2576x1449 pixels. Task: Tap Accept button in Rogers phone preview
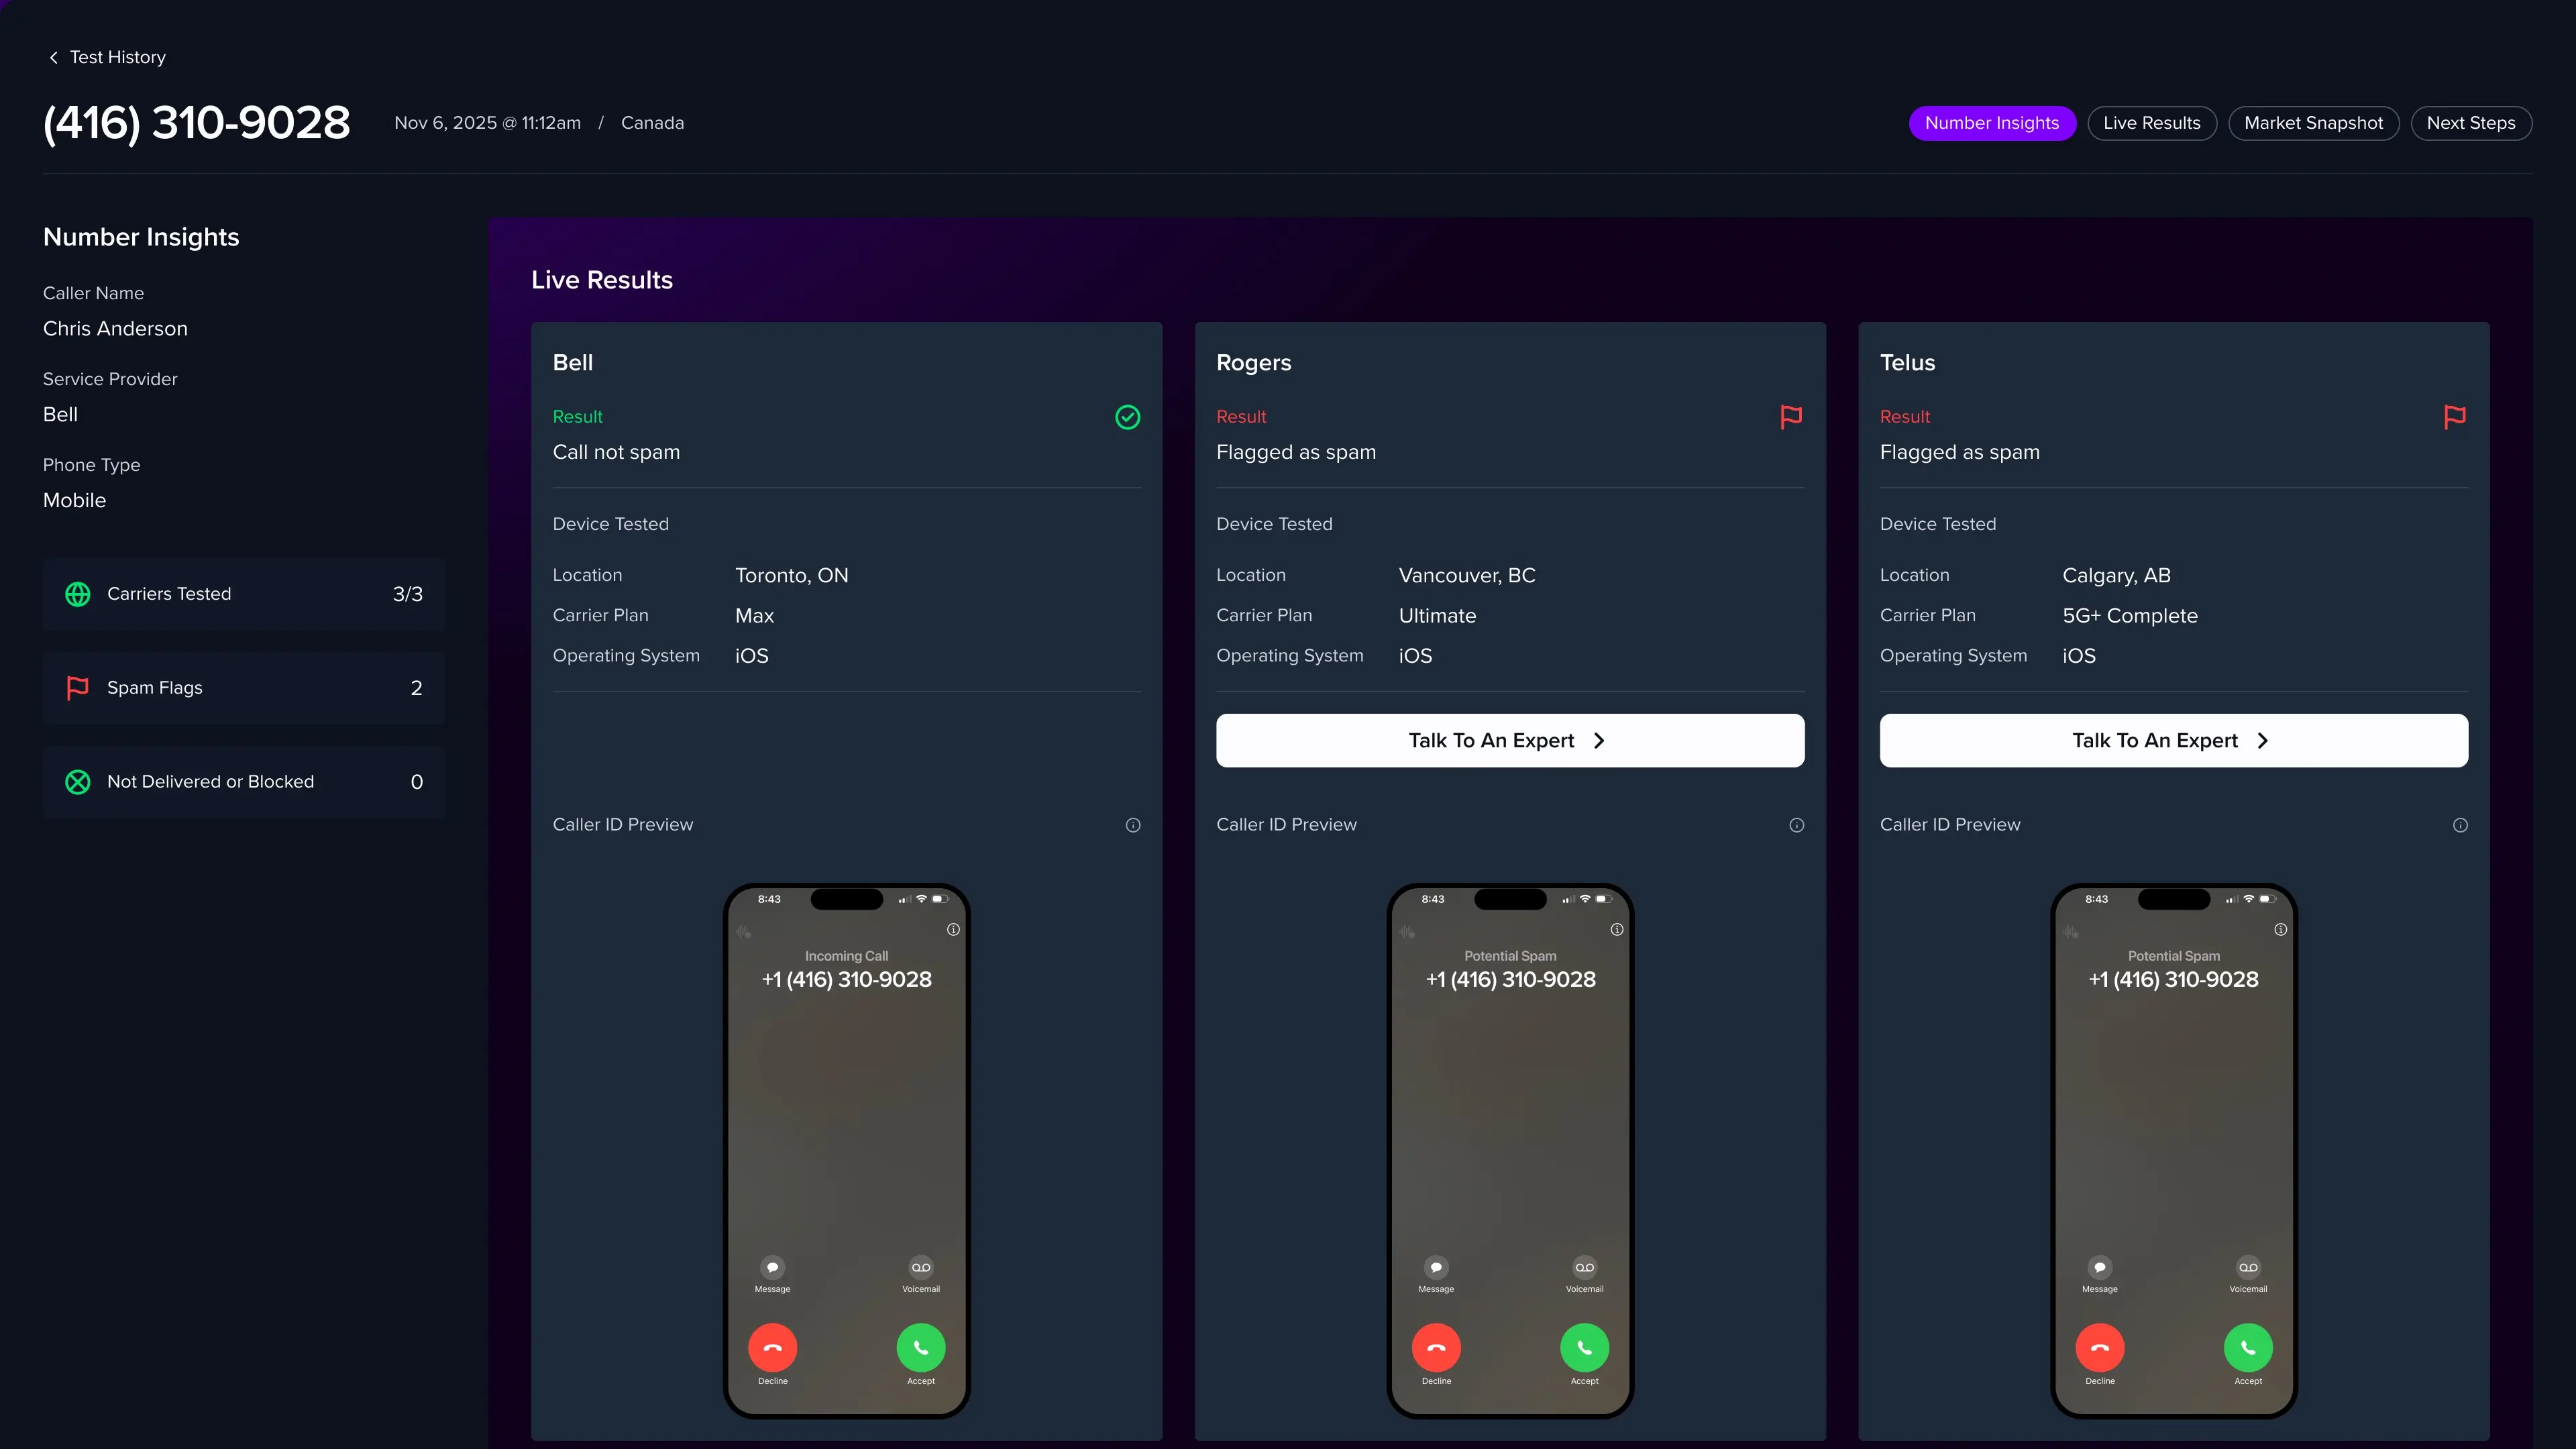[x=1584, y=1348]
